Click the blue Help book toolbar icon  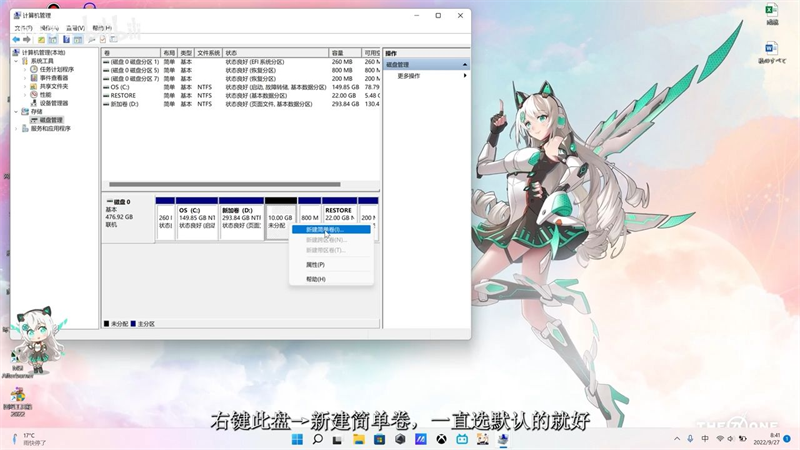[66, 39]
